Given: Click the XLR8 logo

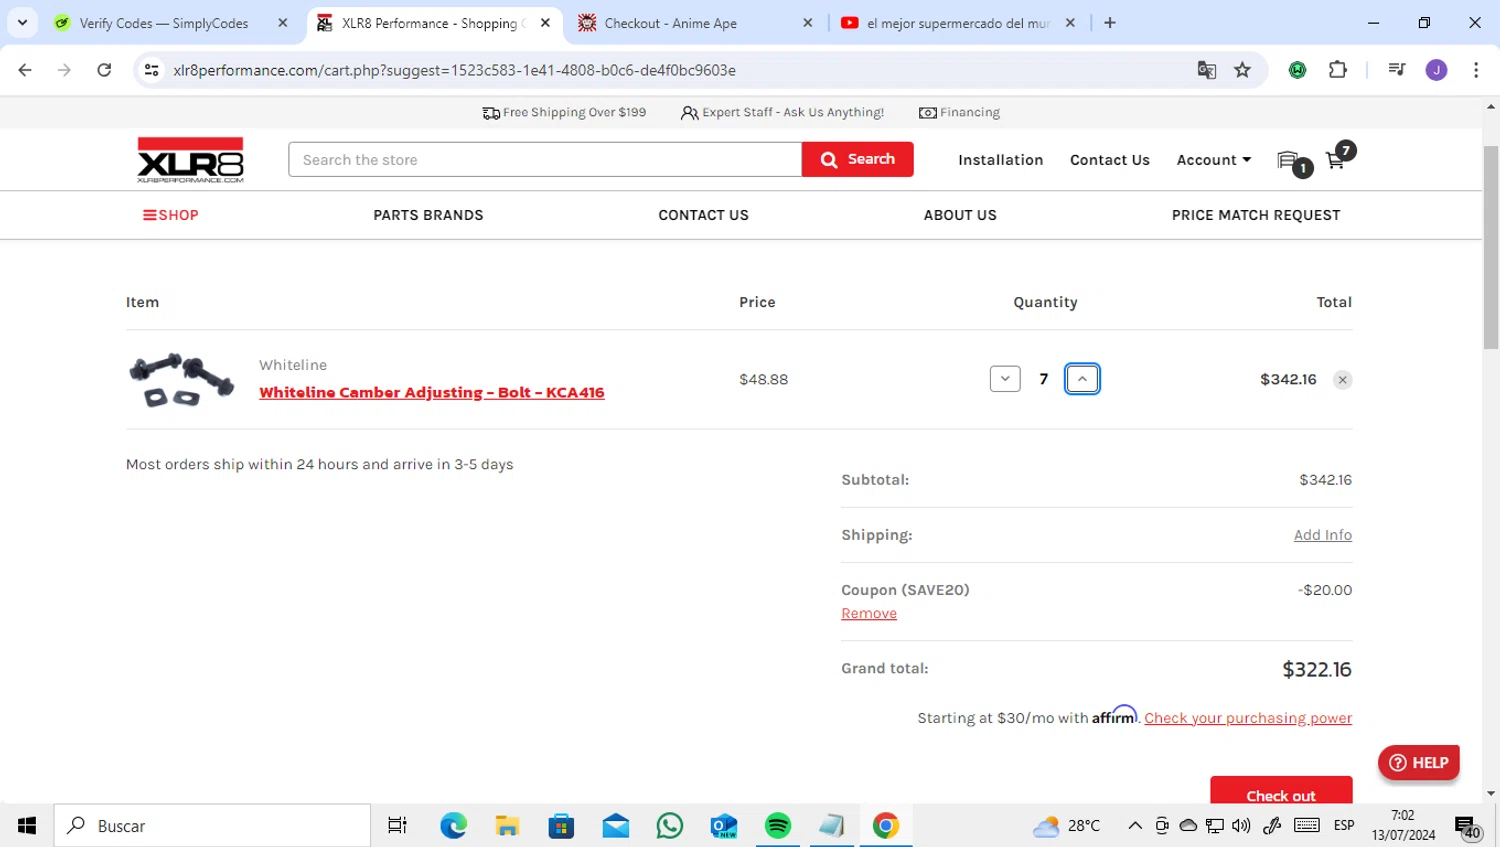Looking at the screenshot, I should click(190, 160).
